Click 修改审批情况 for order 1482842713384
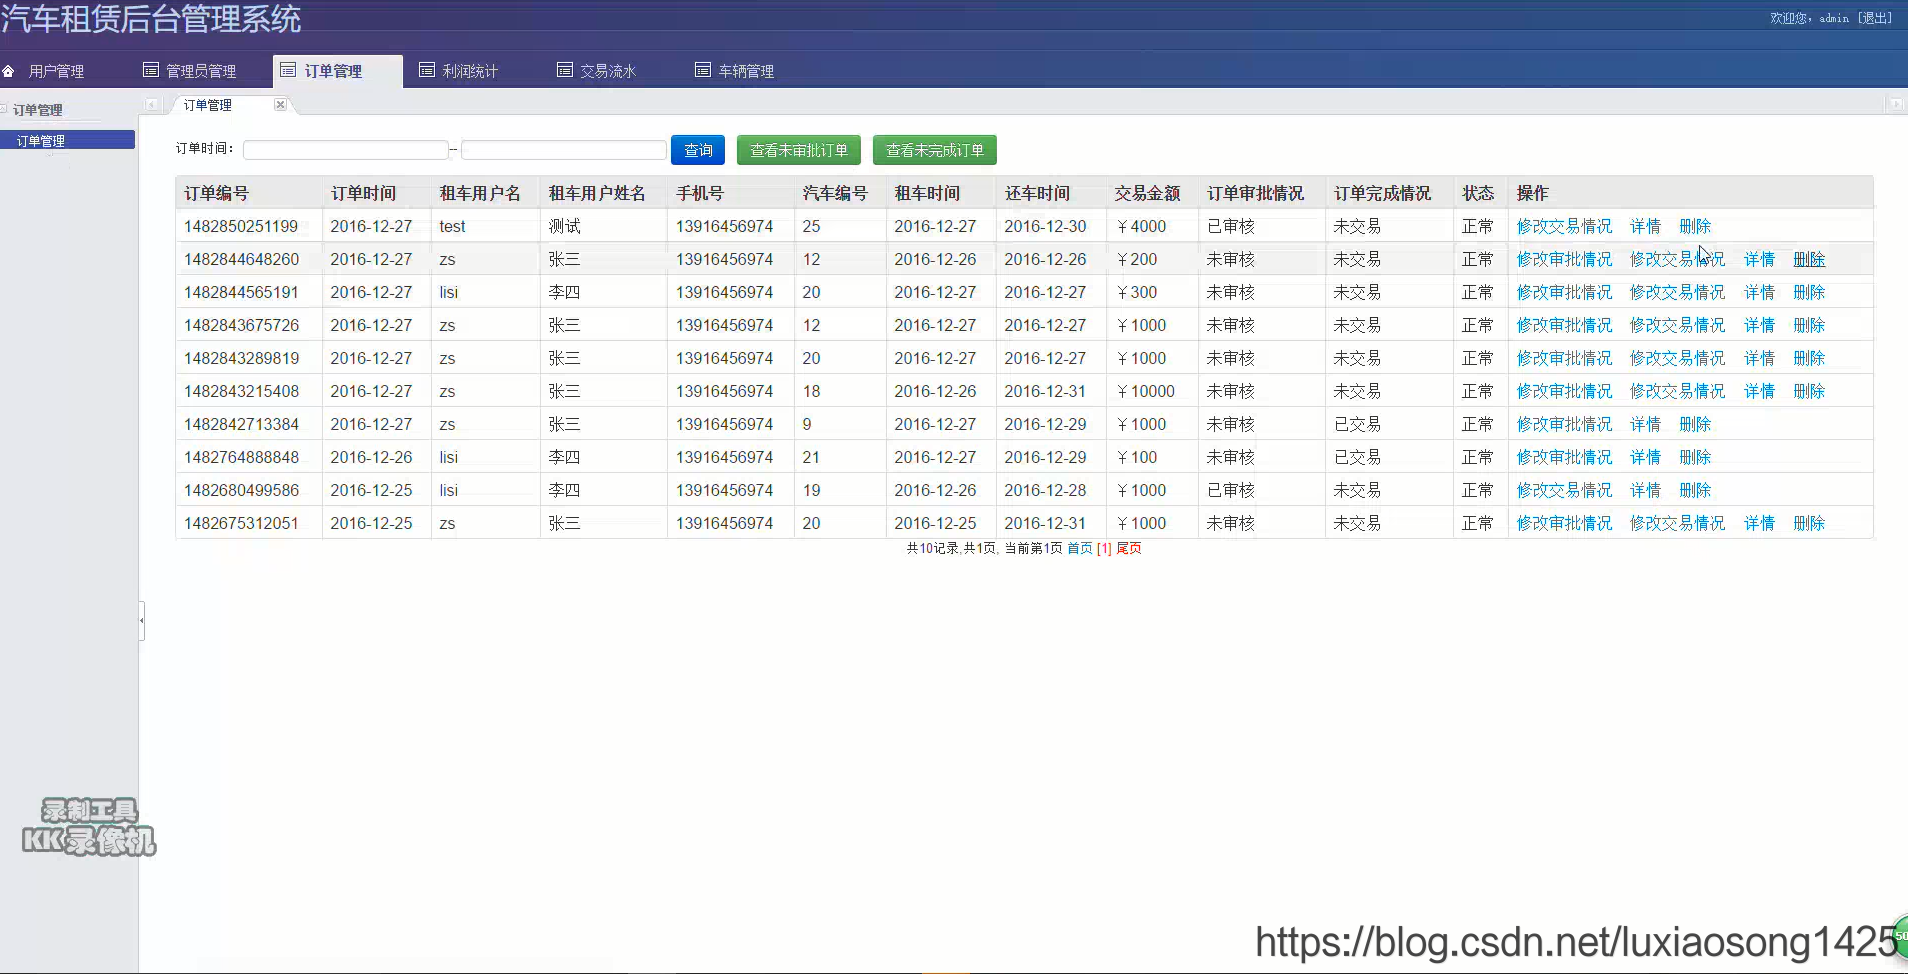The height and width of the screenshot is (974, 1908). [x=1564, y=424]
